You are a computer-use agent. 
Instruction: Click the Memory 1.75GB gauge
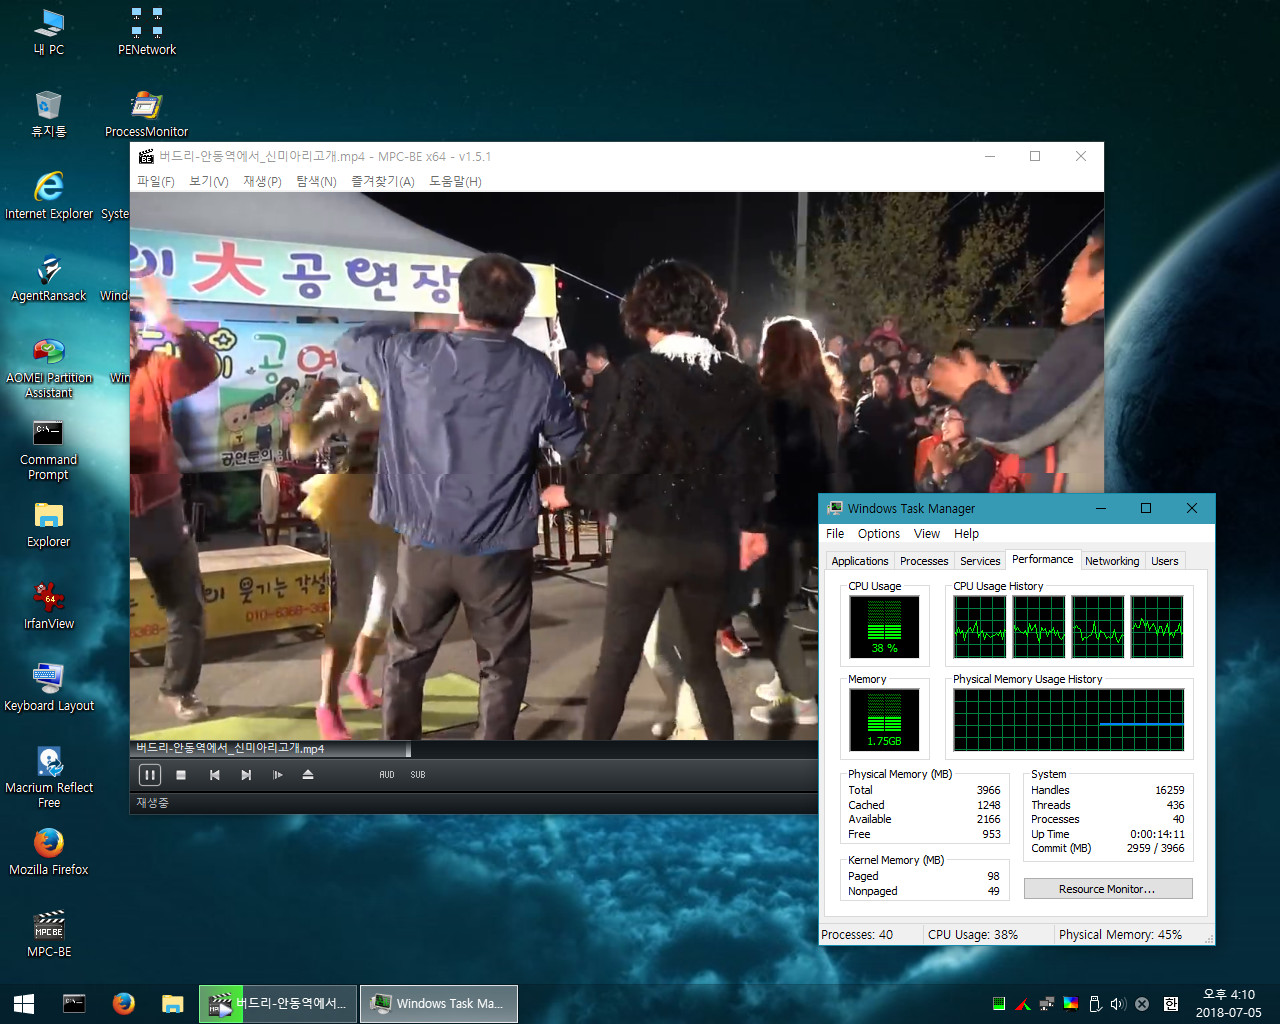(x=885, y=719)
